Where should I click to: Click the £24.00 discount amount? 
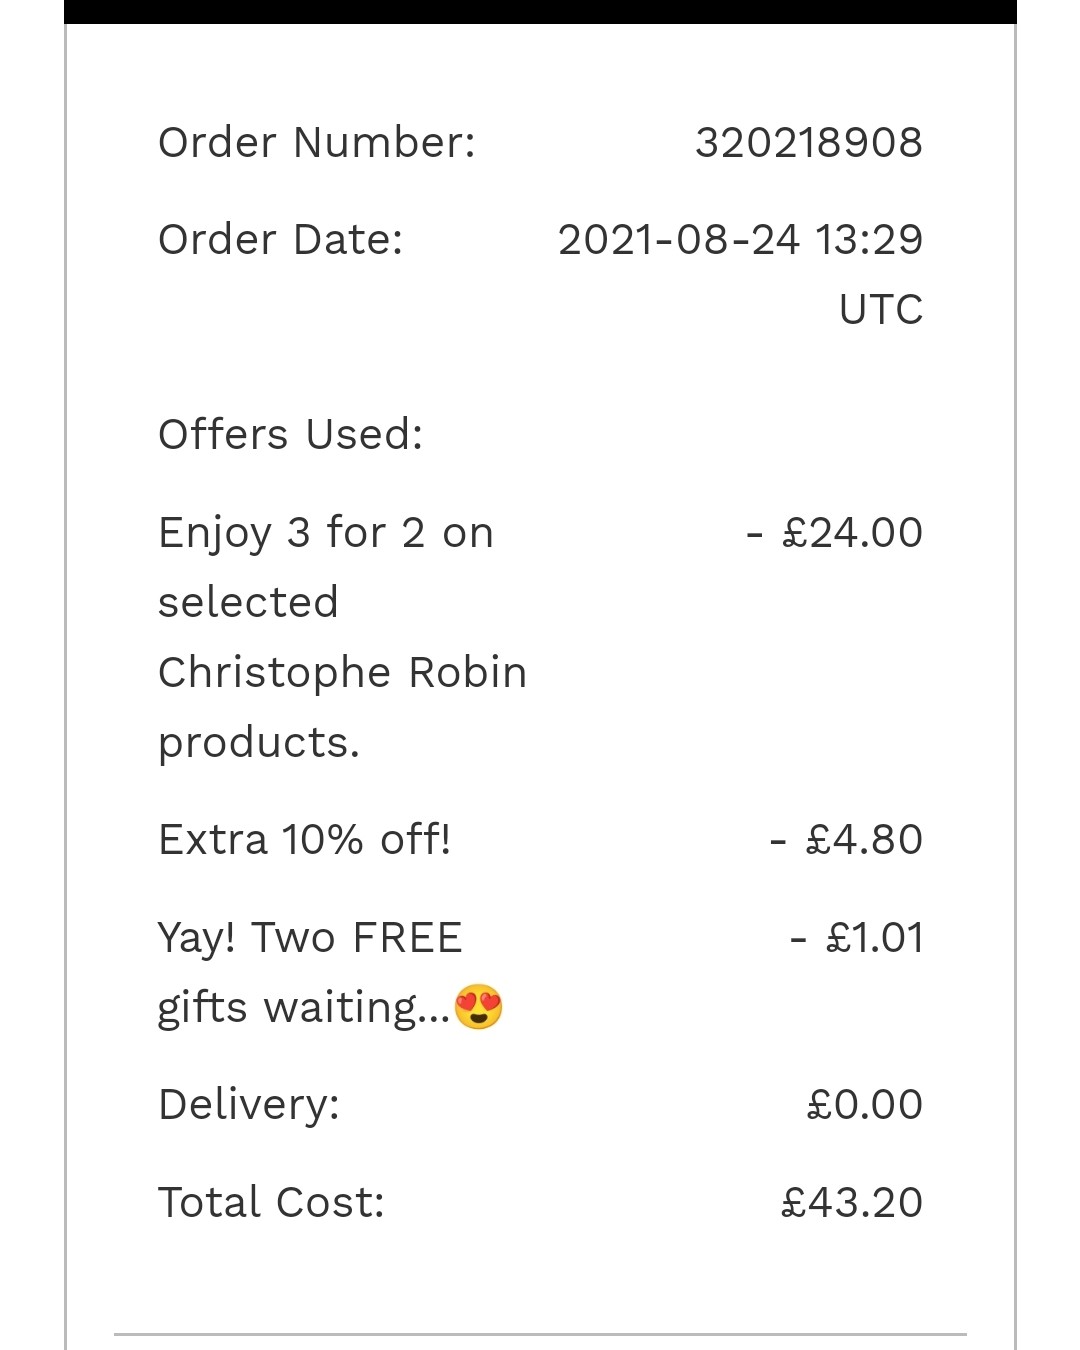point(851,533)
